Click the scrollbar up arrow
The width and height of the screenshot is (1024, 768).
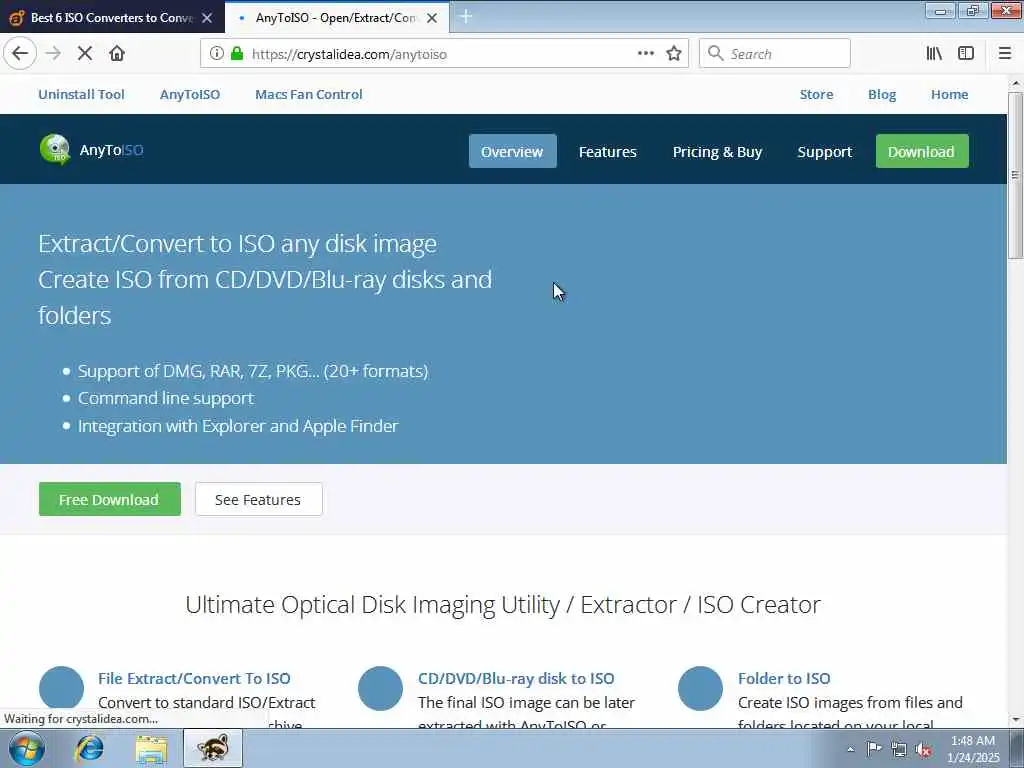(1016, 84)
